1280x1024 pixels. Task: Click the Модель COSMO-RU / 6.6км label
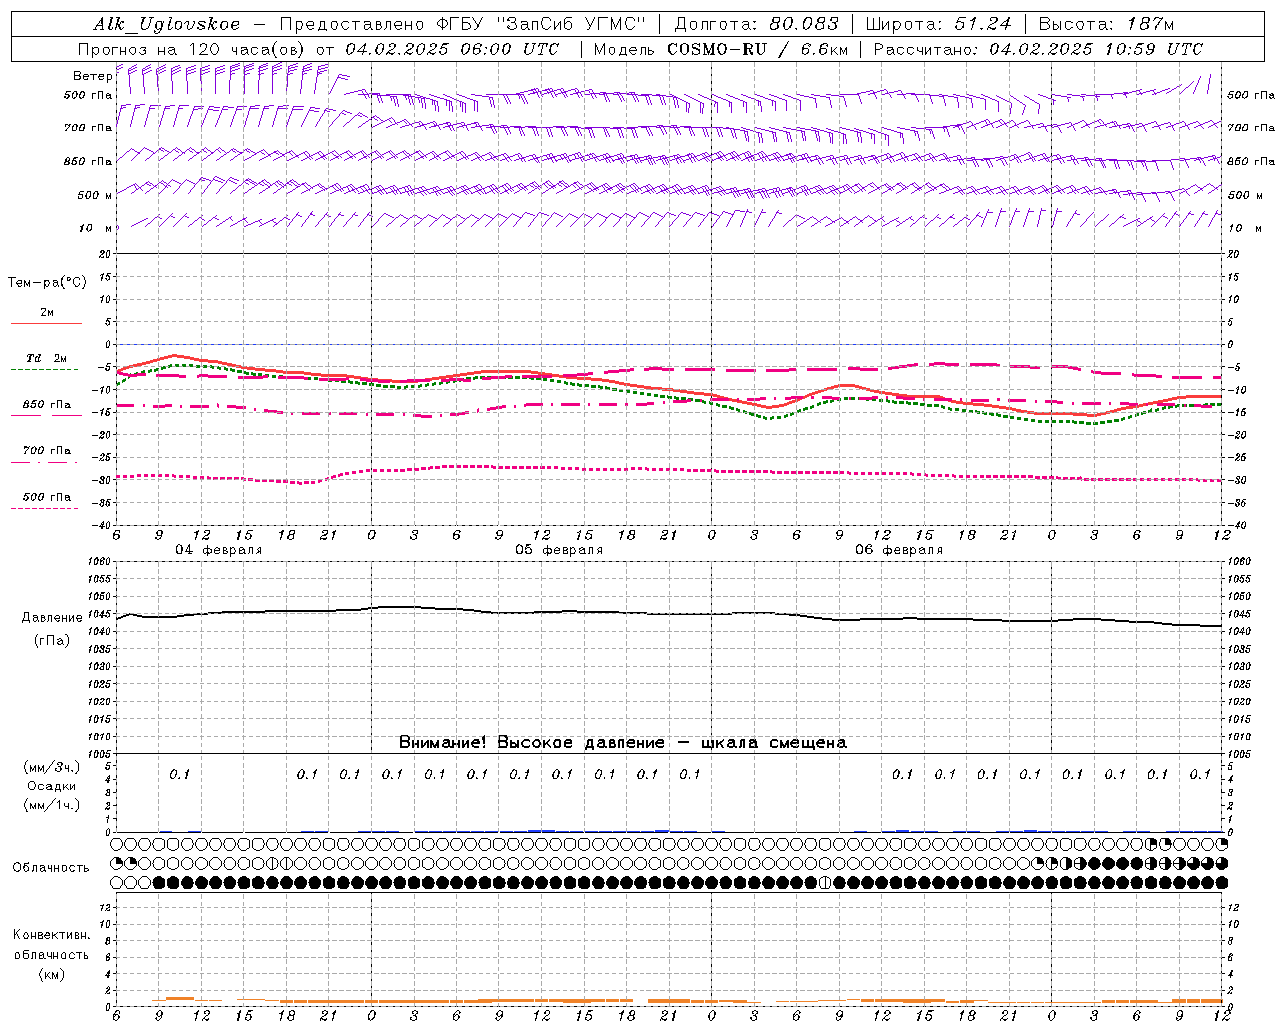[720, 49]
